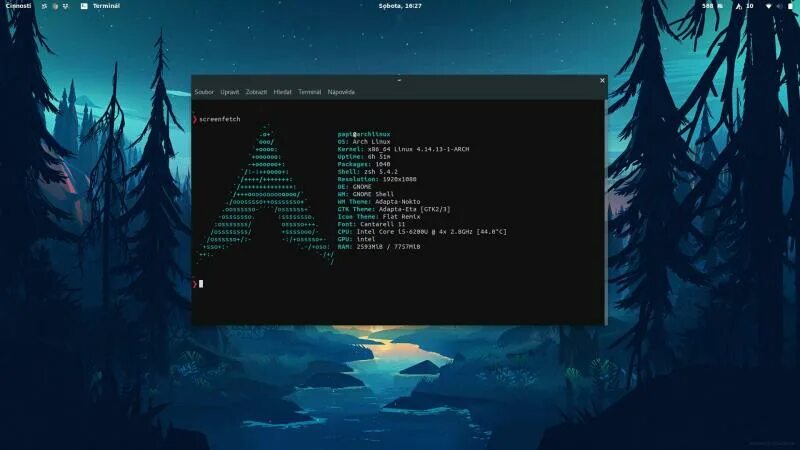Click the first tray icon beside Činnosti

[x=44, y=6]
